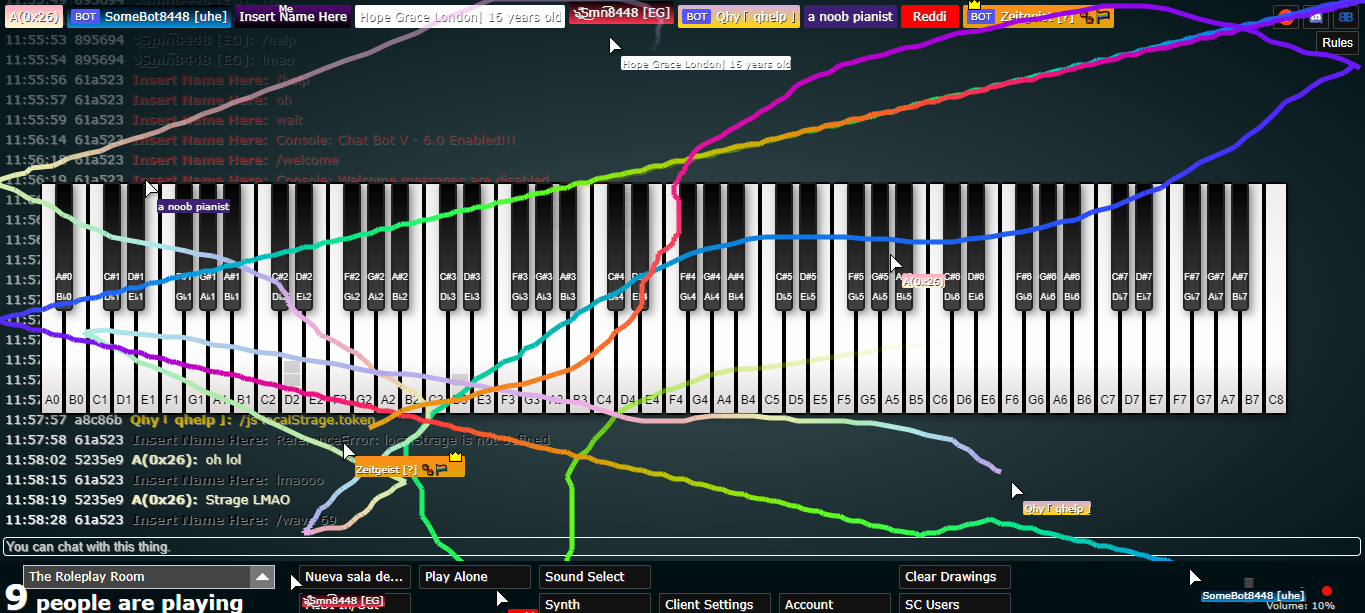Click the Play Alone button
Image resolution: width=1365 pixels, height=613 pixels.
(475, 577)
